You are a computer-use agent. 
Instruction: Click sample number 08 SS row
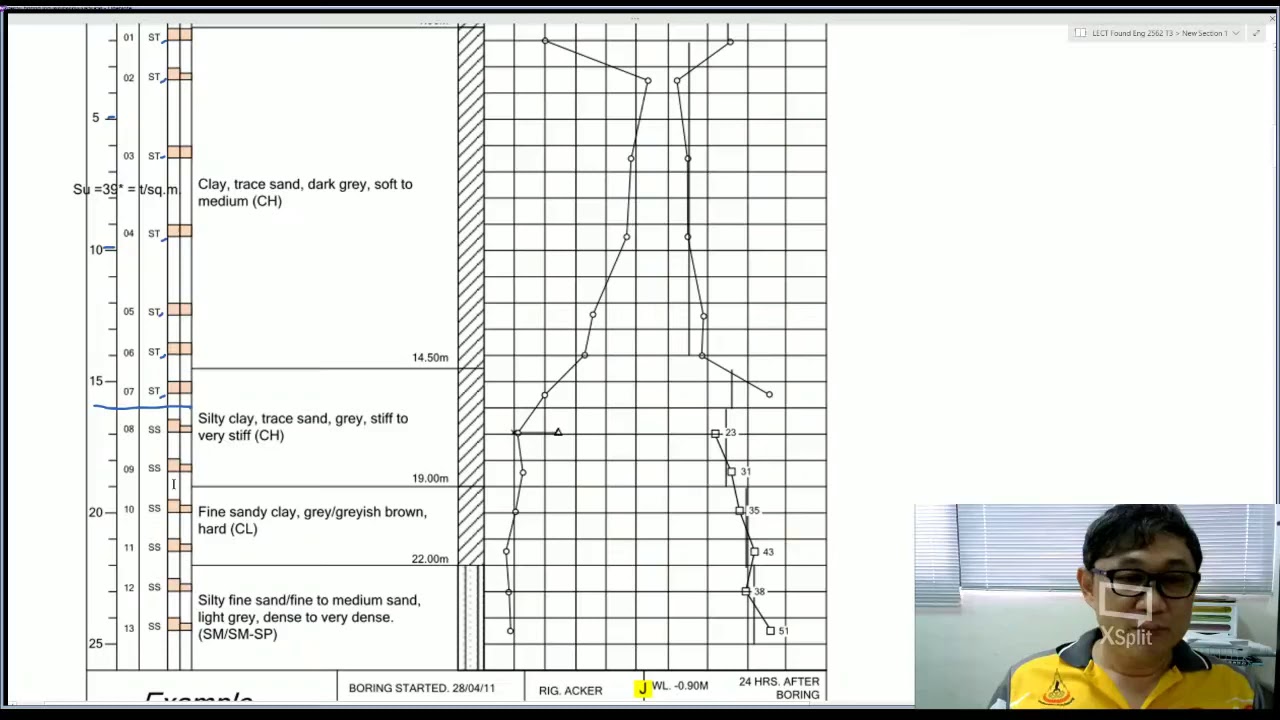pos(142,430)
